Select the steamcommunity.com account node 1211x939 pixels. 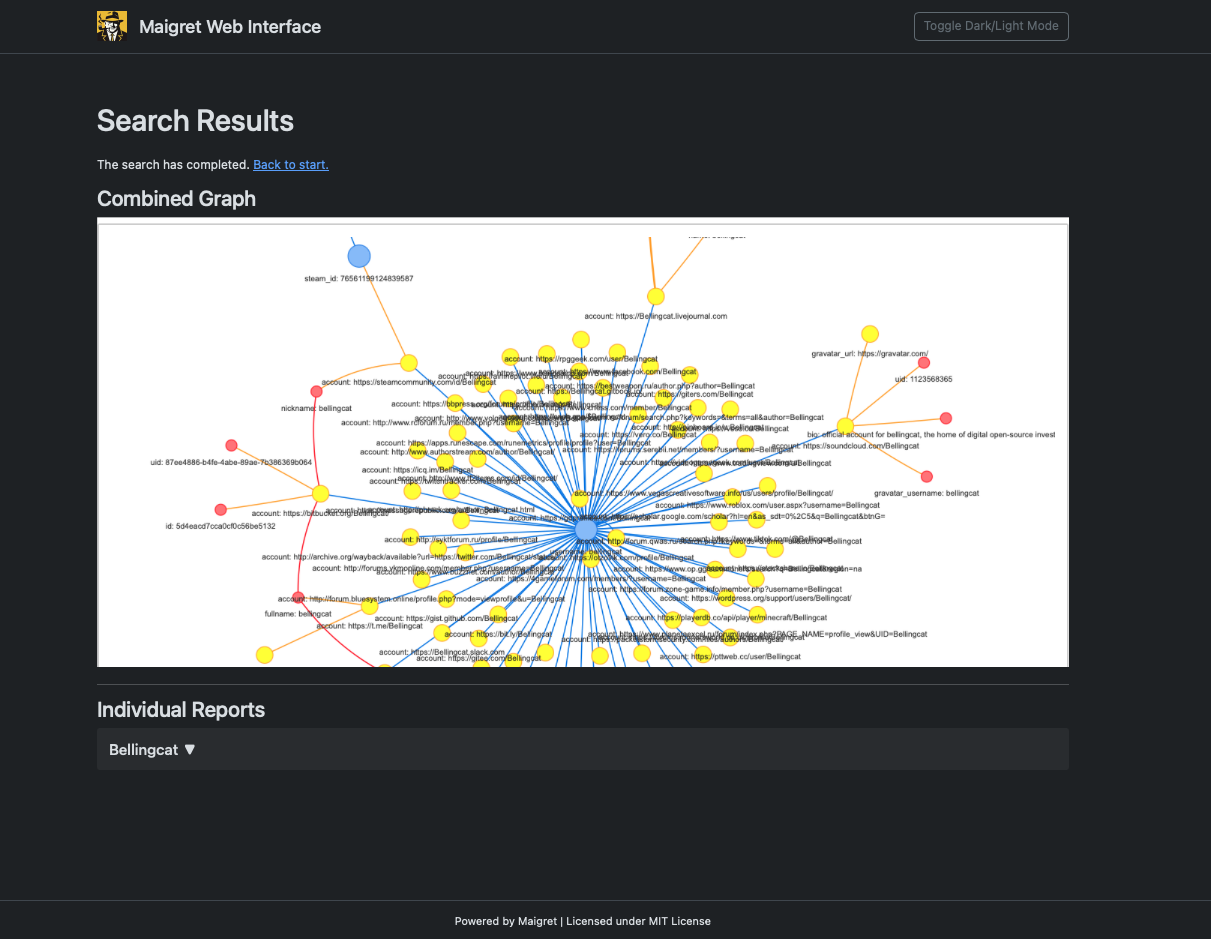click(408, 363)
